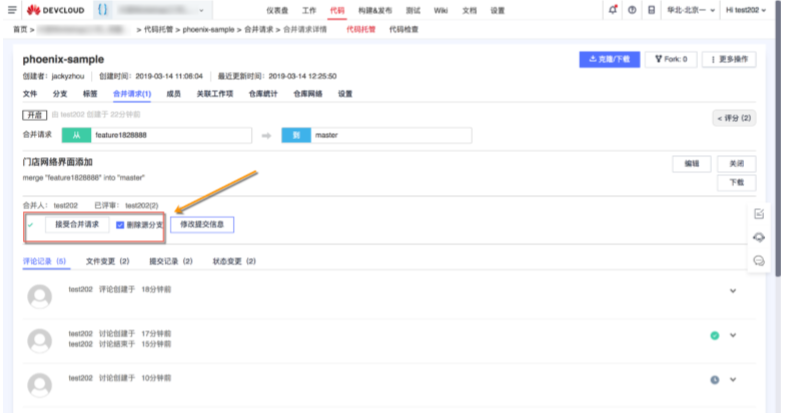Switch to the repository Settings tab

coord(345,94)
